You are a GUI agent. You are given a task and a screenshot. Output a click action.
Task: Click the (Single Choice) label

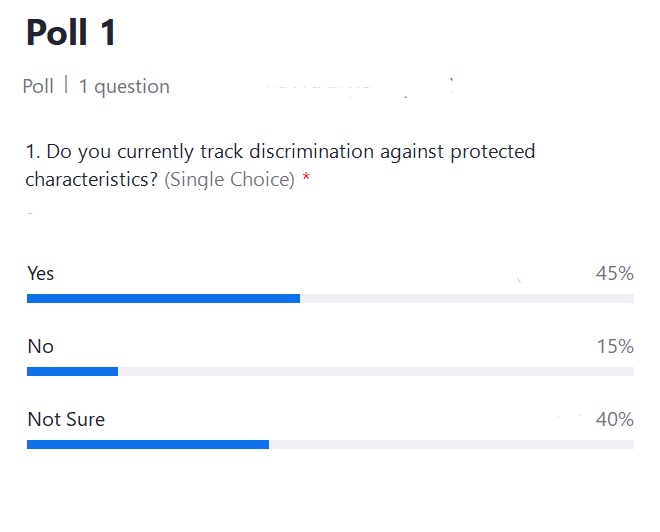tap(229, 180)
